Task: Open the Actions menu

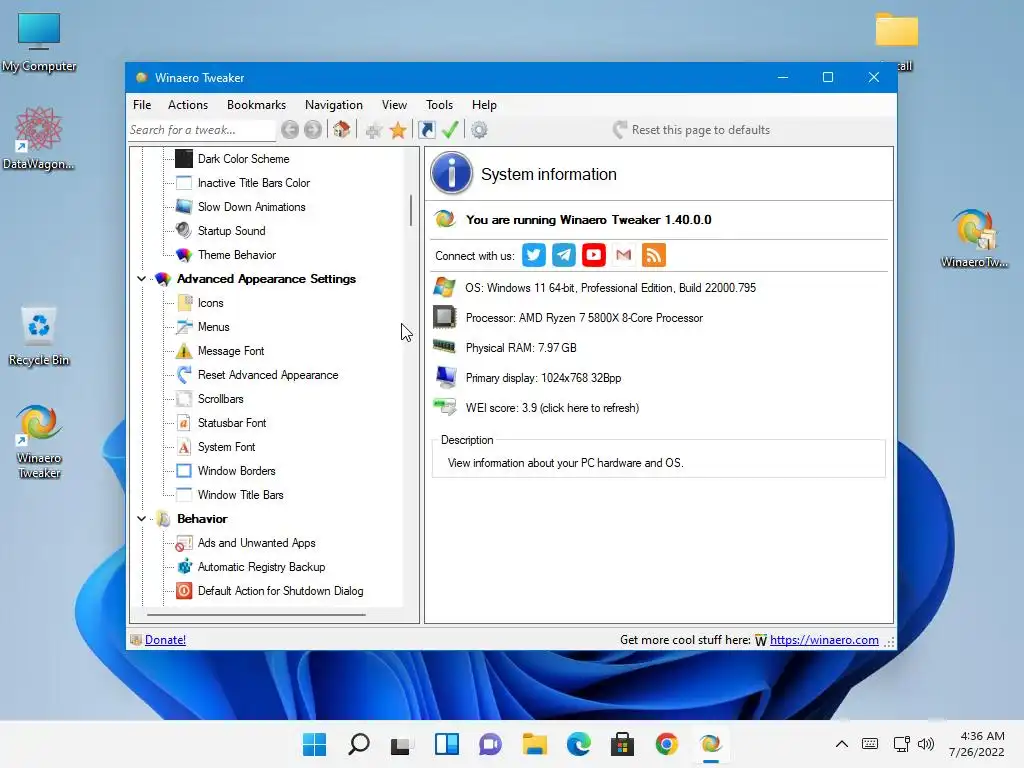Action: 188,104
